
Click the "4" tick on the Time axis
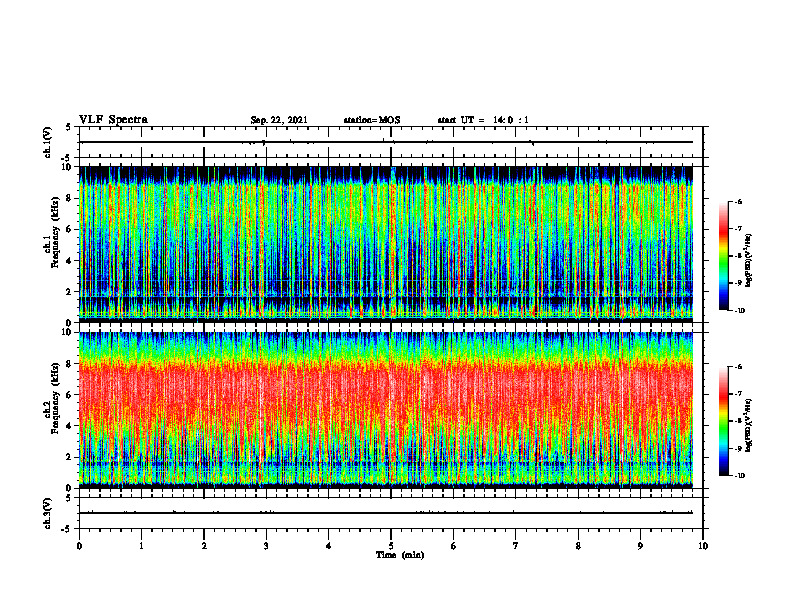pyautogui.click(x=329, y=546)
